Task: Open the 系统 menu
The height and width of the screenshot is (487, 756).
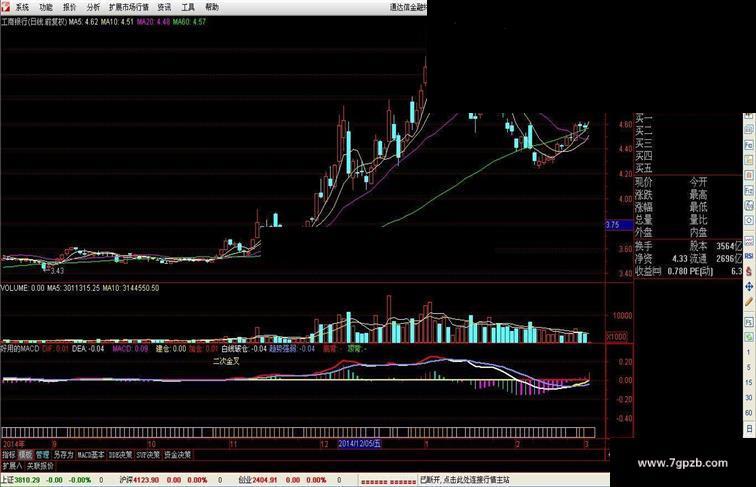Action: pyautogui.click(x=23, y=7)
